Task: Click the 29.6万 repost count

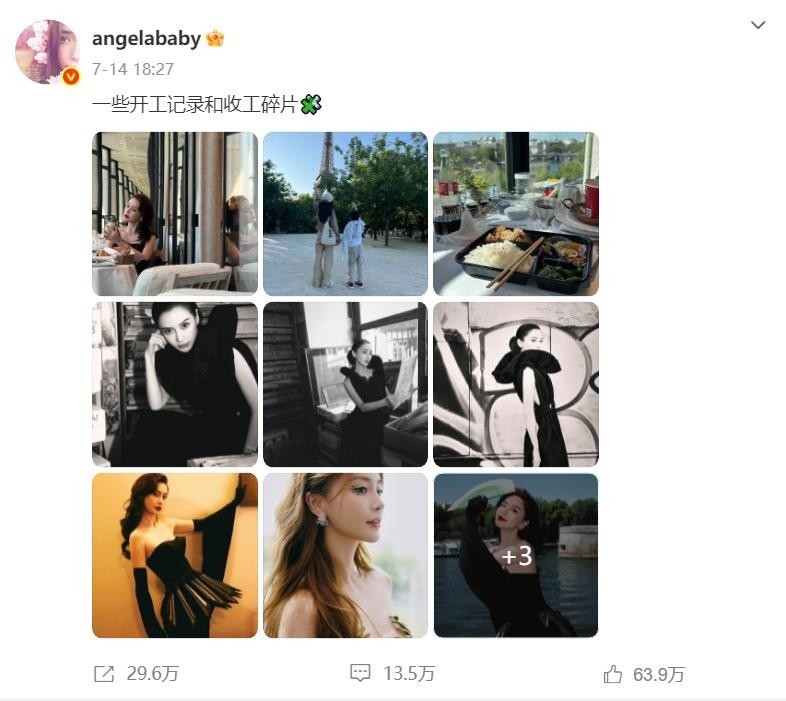Action: tap(152, 673)
